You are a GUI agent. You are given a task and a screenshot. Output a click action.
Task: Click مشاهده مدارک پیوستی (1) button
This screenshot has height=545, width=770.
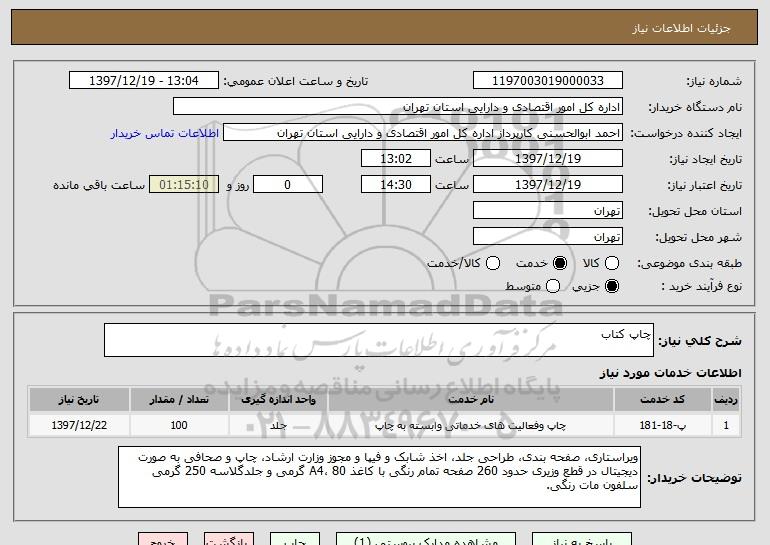[x=426, y=539]
